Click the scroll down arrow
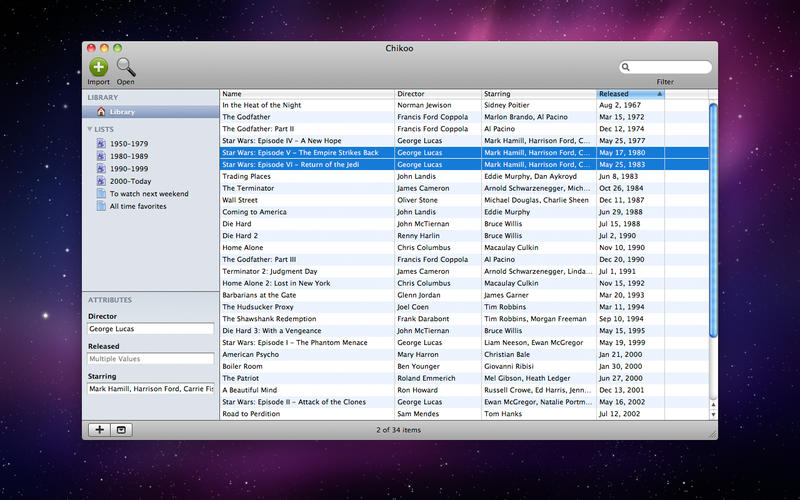 pos(713,415)
